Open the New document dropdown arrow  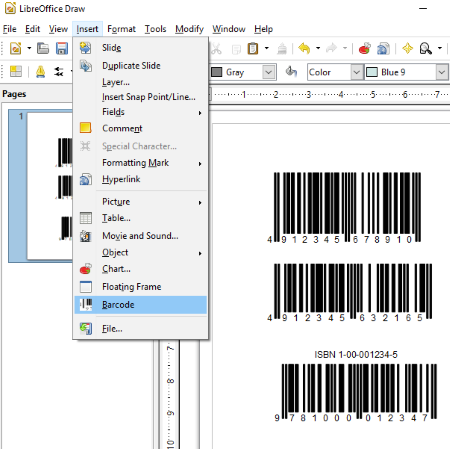tap(29, 49)
